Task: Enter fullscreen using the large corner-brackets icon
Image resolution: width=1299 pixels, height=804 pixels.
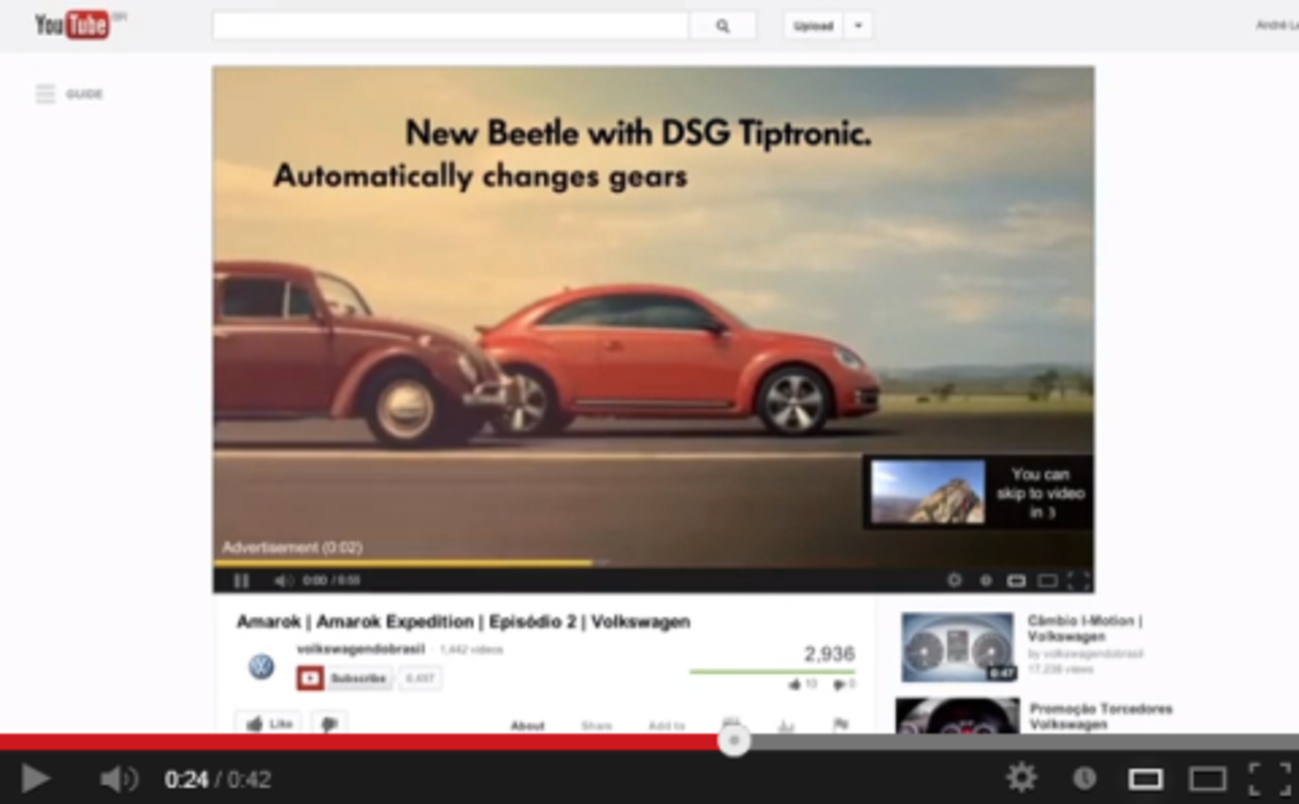Action: 1270,778
